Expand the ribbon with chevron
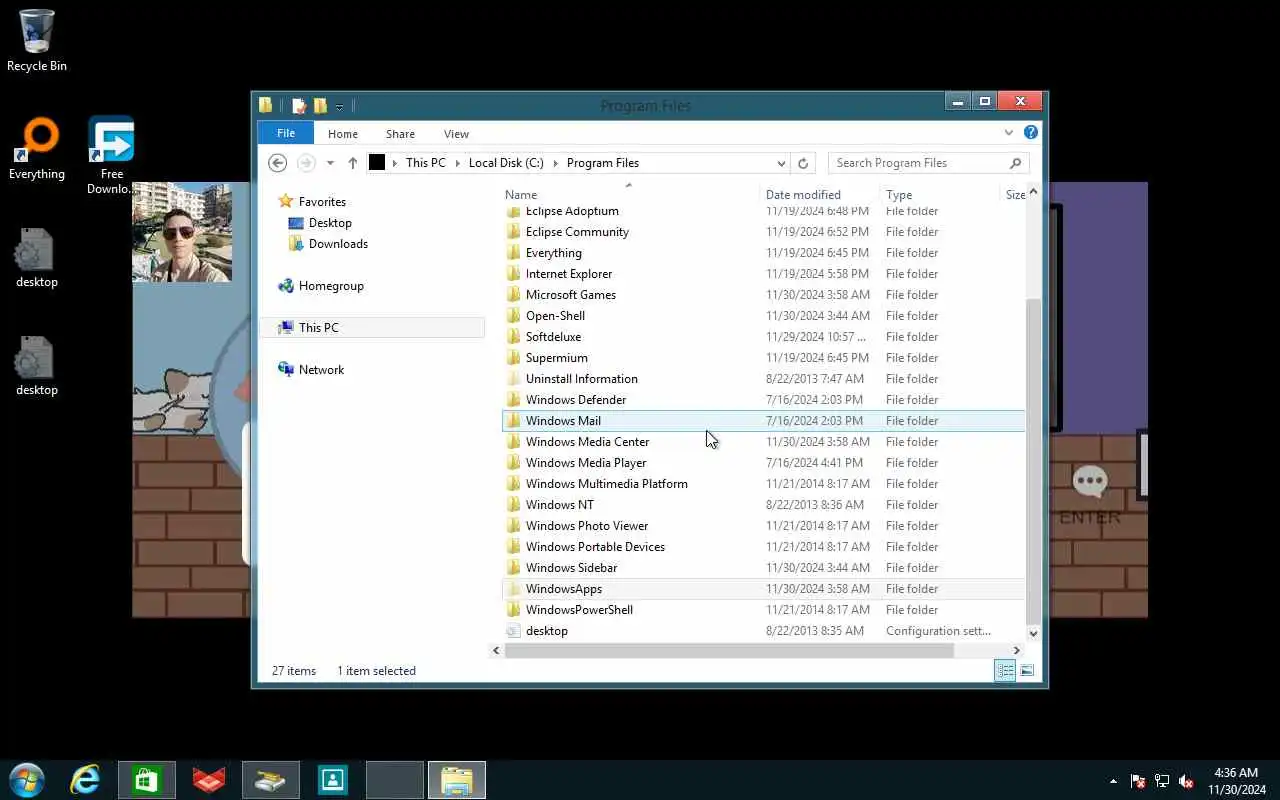Viewport: 1280px width, 800px height. click(x=1009, y=132)
